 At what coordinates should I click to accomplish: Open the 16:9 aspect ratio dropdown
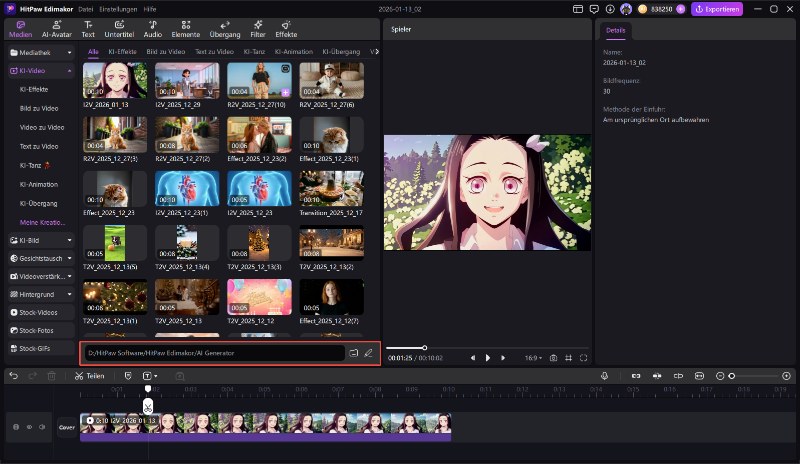pyautogui.click(x=534, y=357)
